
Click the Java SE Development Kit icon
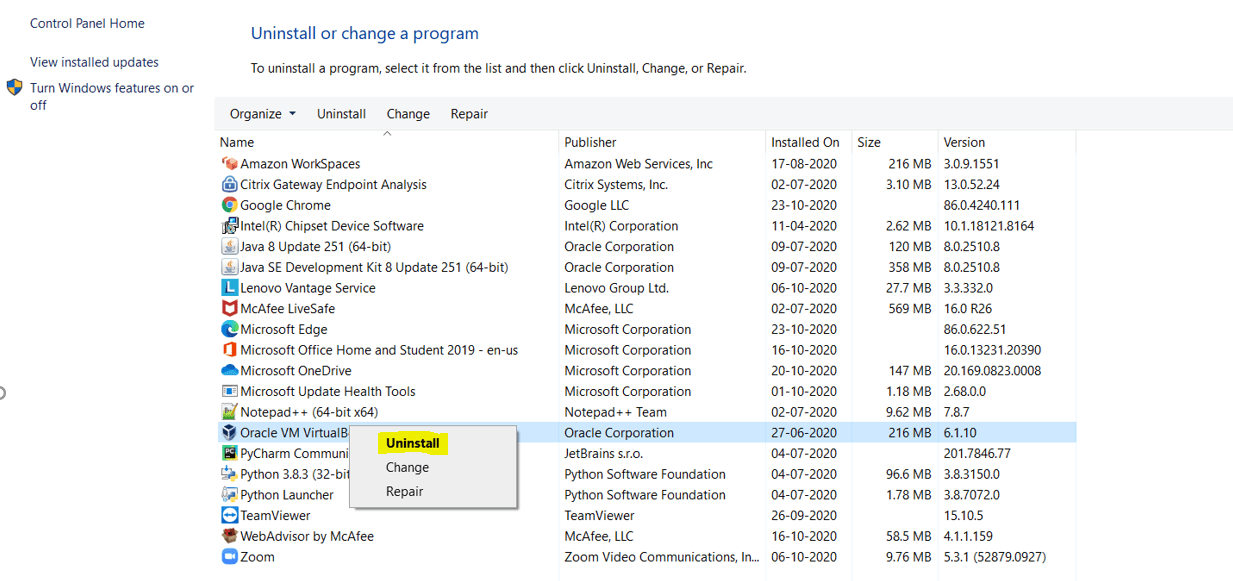point(229,267)
